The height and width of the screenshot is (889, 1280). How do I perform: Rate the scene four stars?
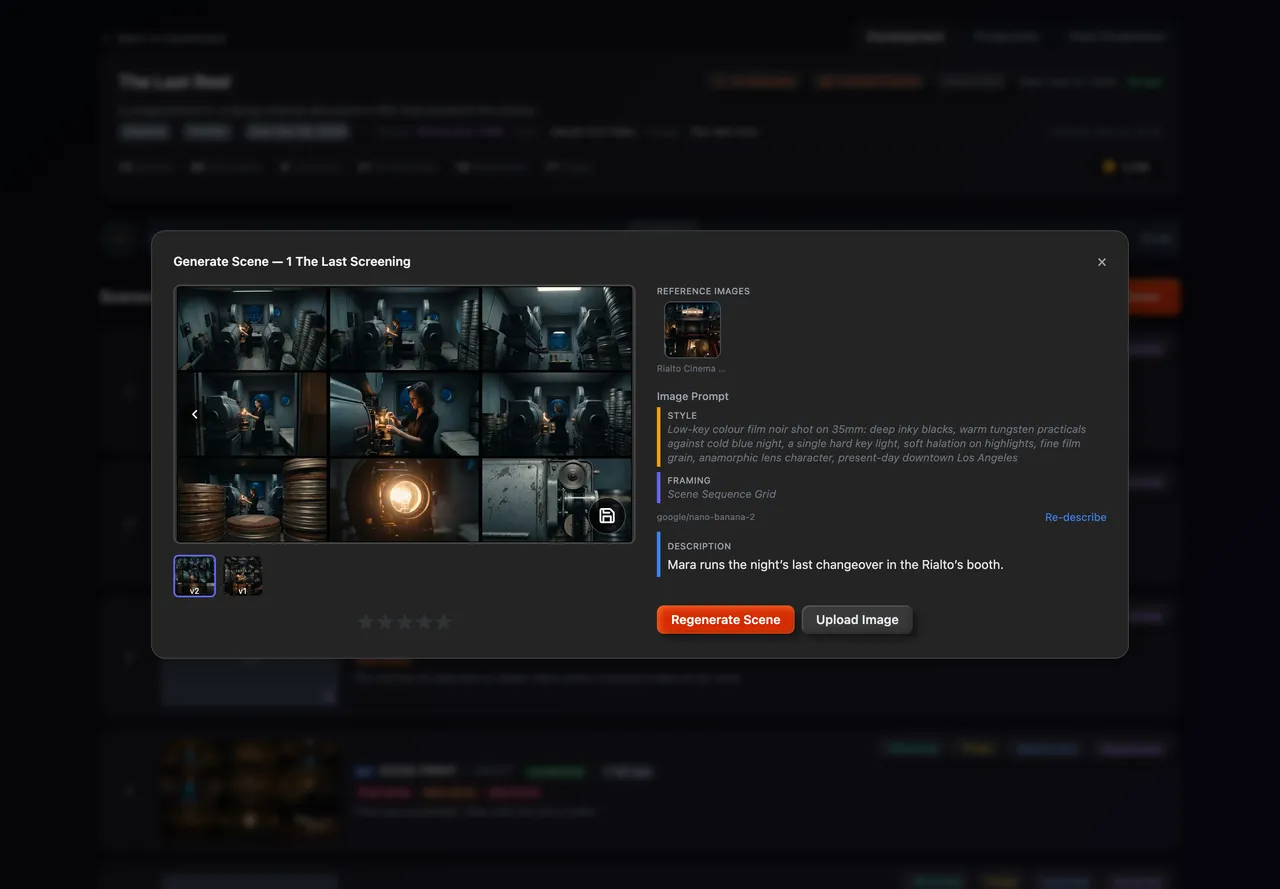[x=424, y=622]
